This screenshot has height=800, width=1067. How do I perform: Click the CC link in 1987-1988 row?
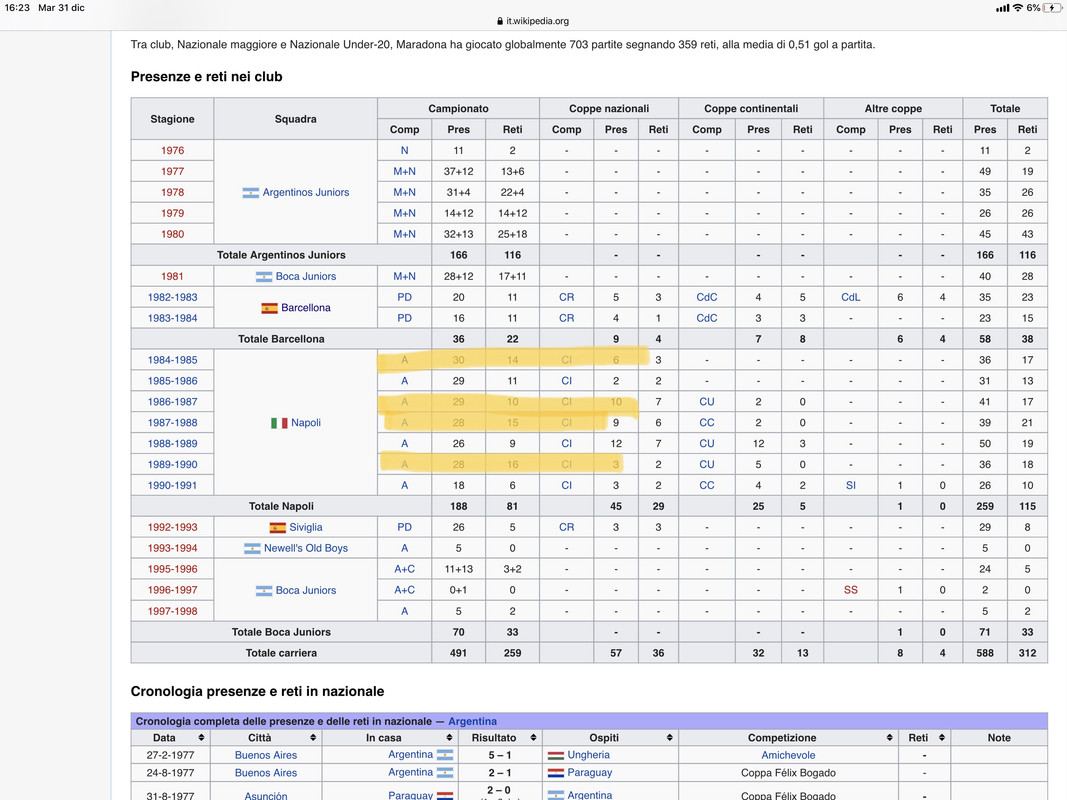706,423
